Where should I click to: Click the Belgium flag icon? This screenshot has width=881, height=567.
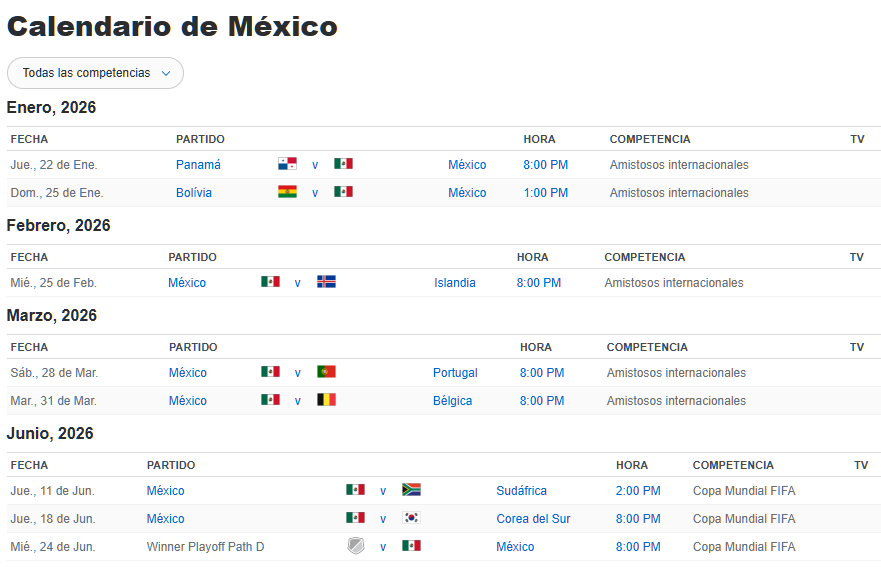click(x=326, y=400)
